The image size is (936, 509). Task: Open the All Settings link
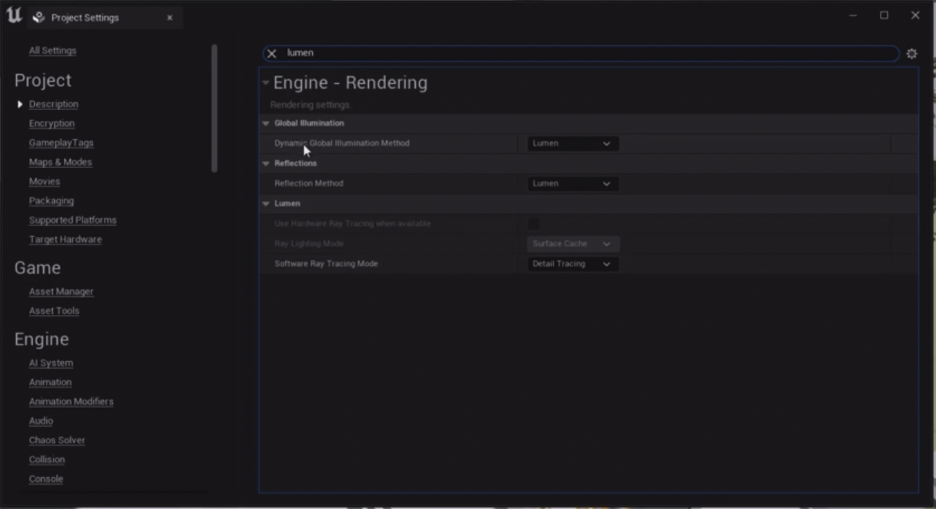(53, 51)
